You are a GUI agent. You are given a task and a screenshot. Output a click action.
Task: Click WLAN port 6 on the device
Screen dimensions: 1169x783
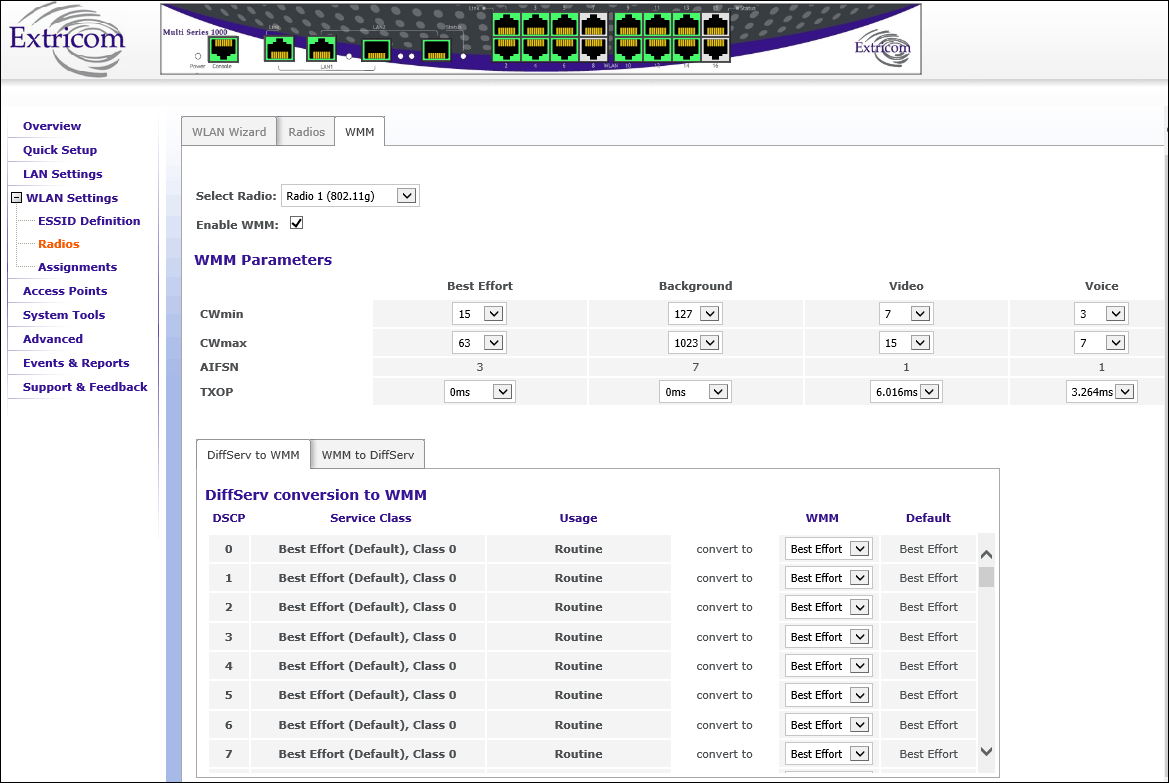coord(564,48)
